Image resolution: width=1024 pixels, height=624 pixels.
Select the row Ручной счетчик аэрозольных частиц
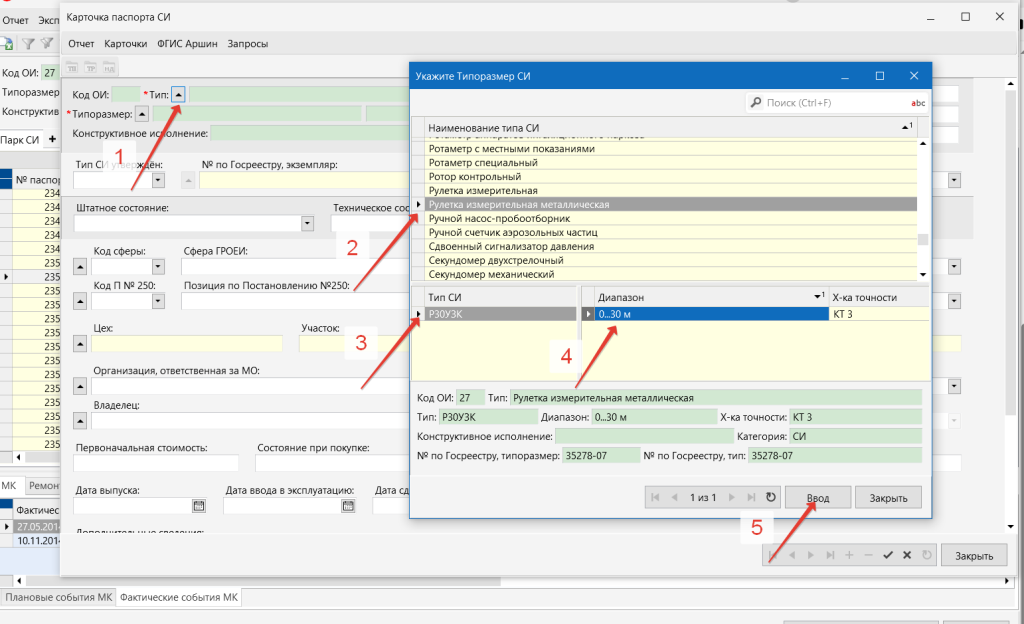coord(671,232)
